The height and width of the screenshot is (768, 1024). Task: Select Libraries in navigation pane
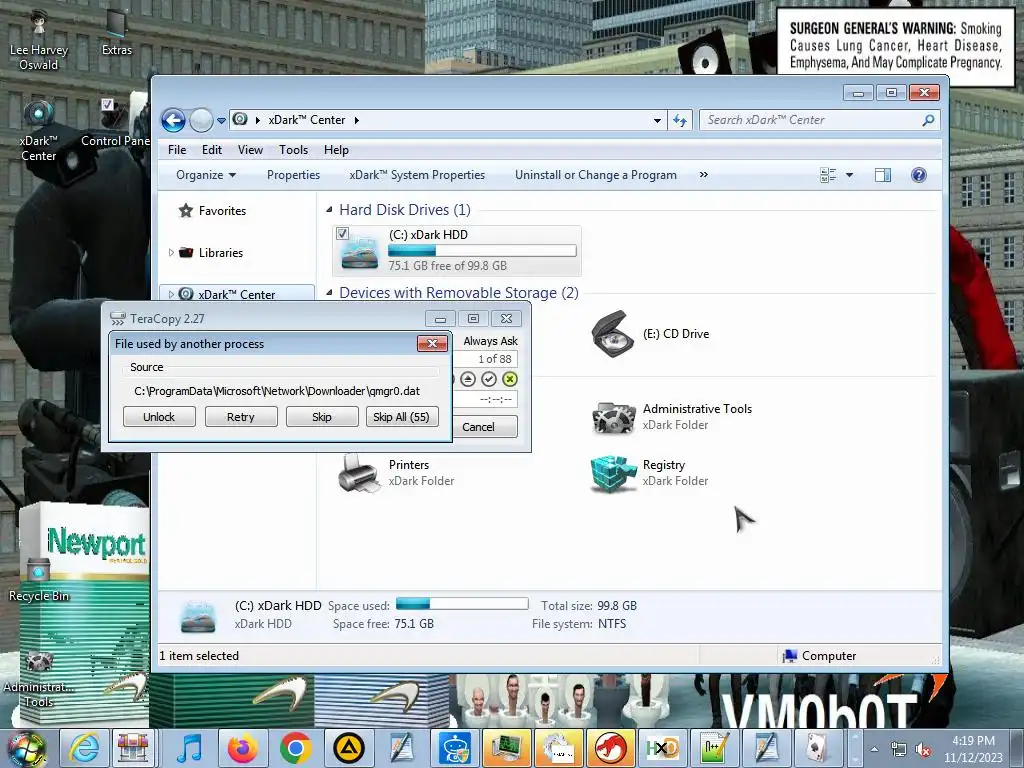click(x=221, y=253)
